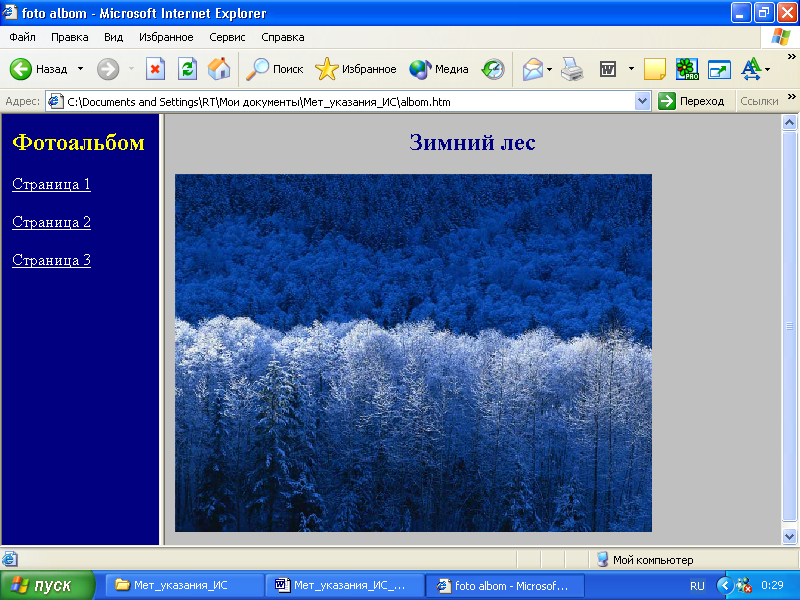
Task: Click the Back (Назад) arrow icon
Action: click(21, 69)
